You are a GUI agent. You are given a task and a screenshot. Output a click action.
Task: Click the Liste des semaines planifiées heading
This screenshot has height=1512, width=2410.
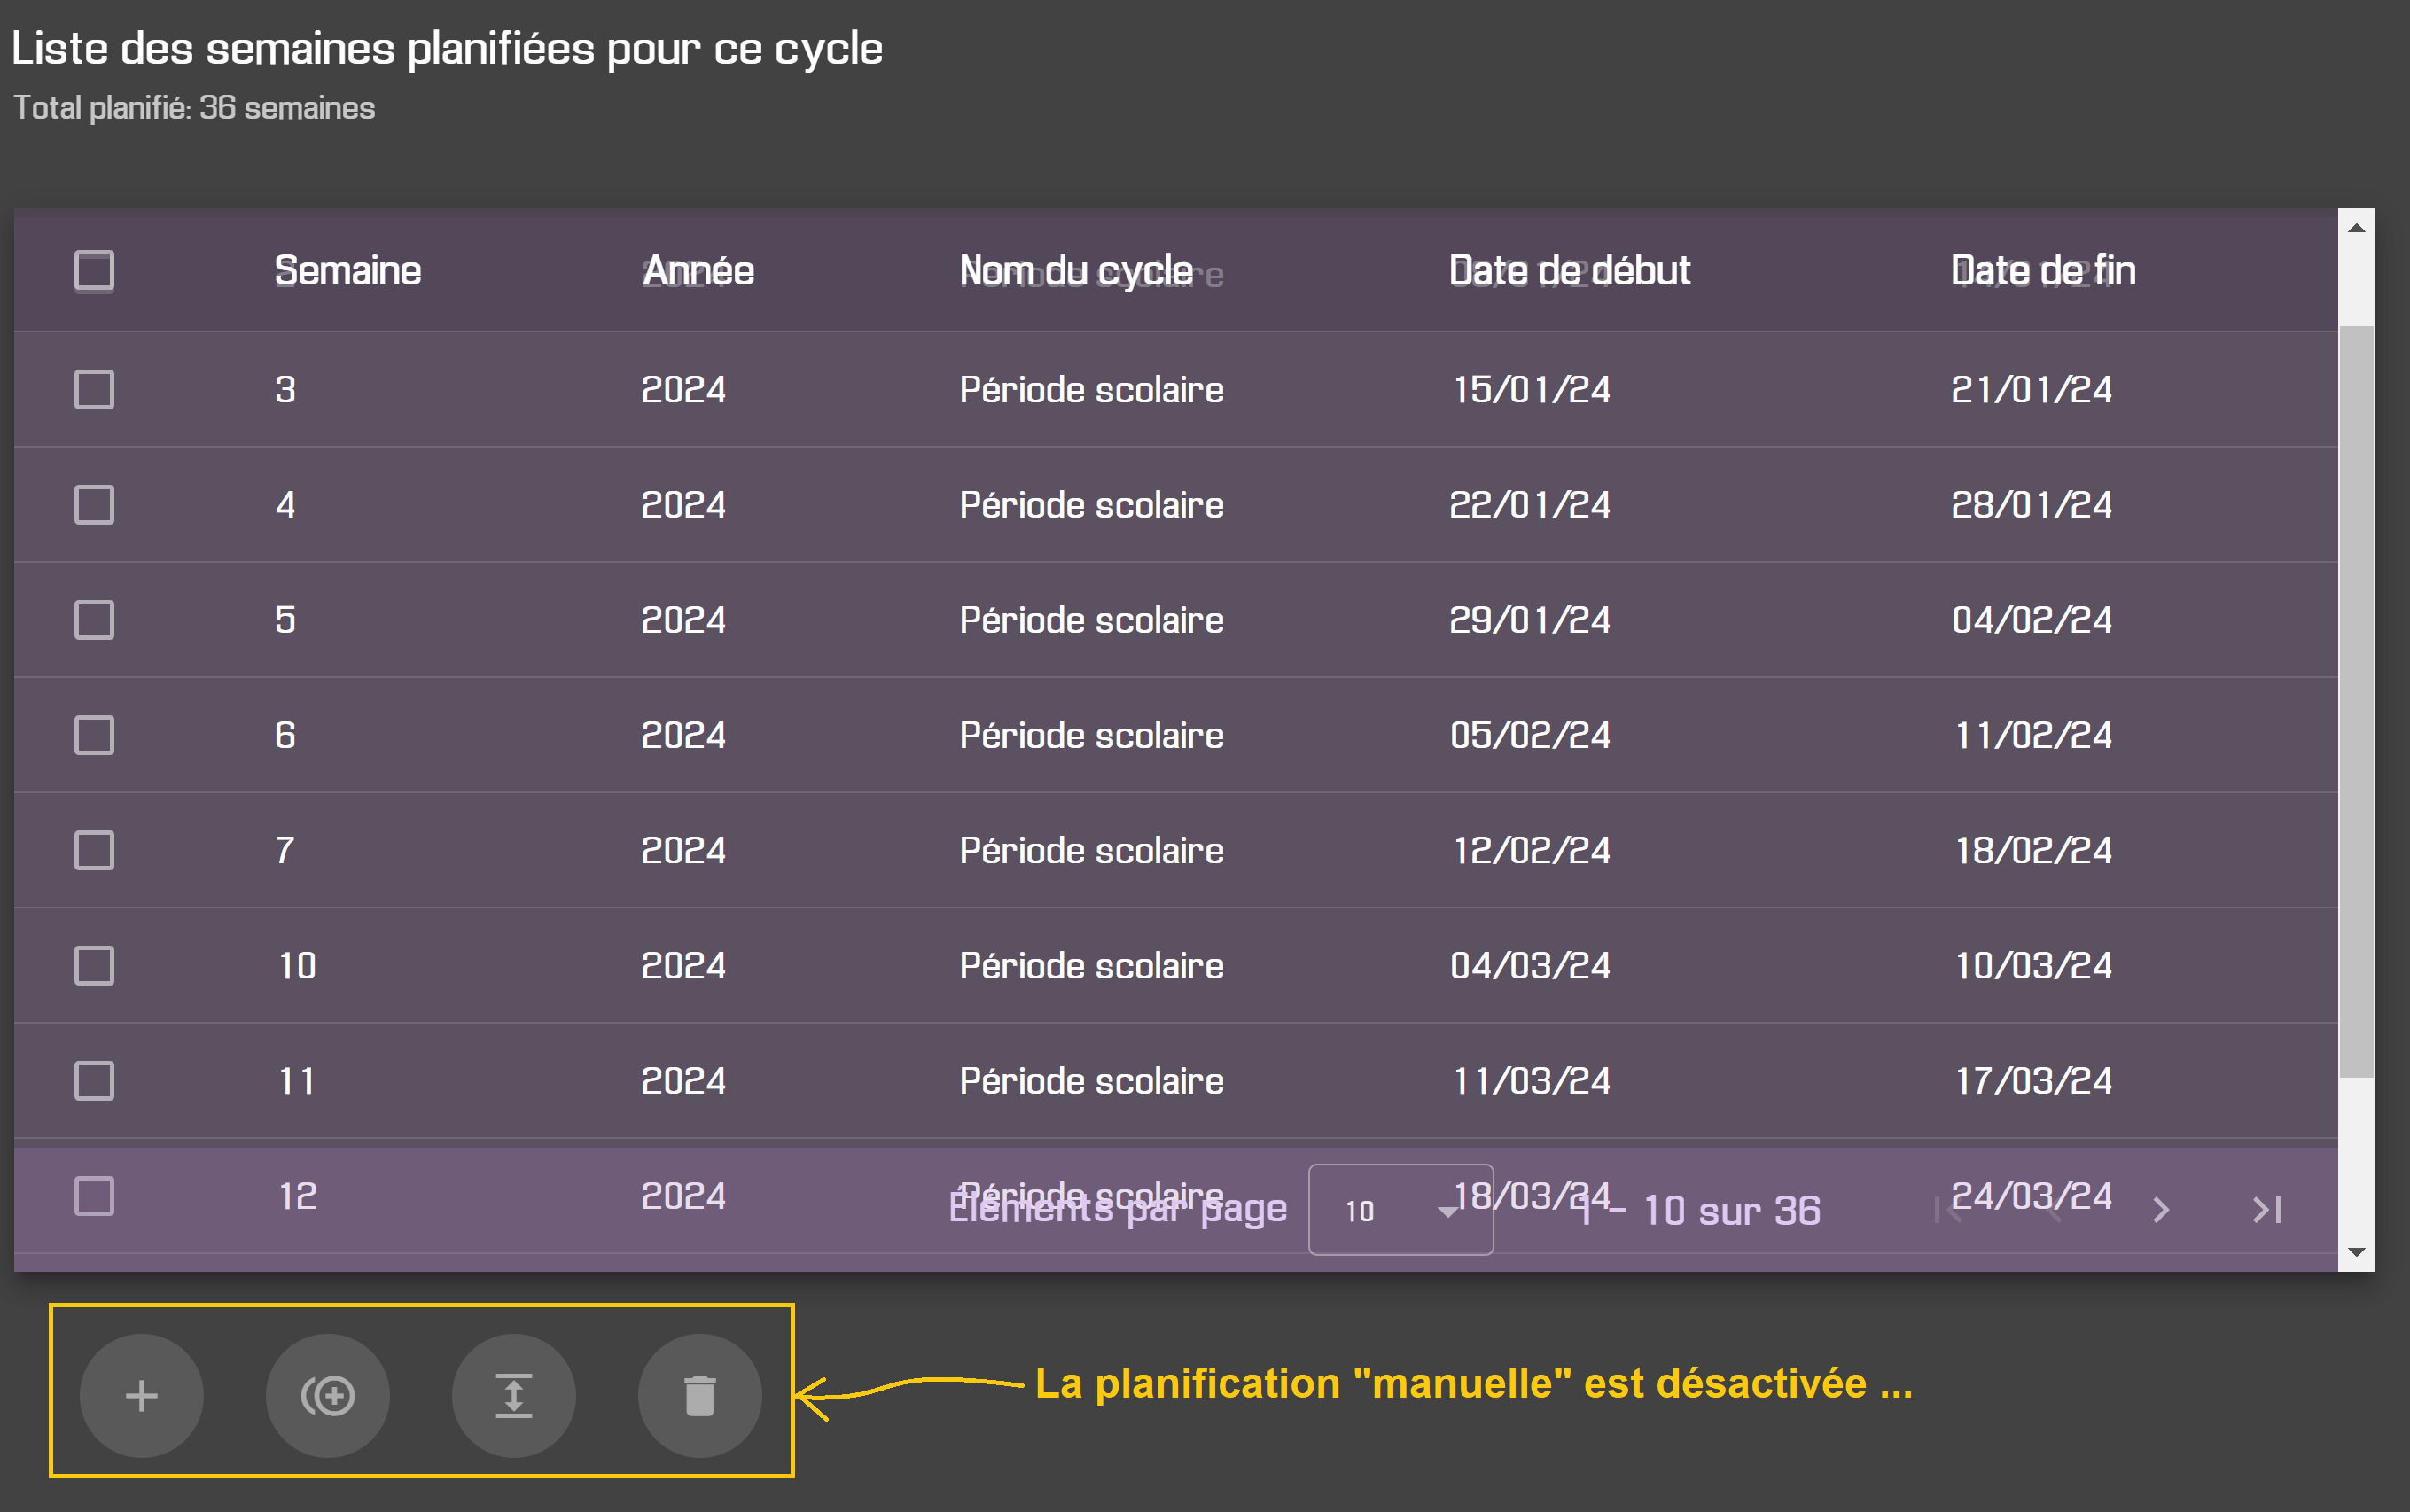click(x=447, y=48)
